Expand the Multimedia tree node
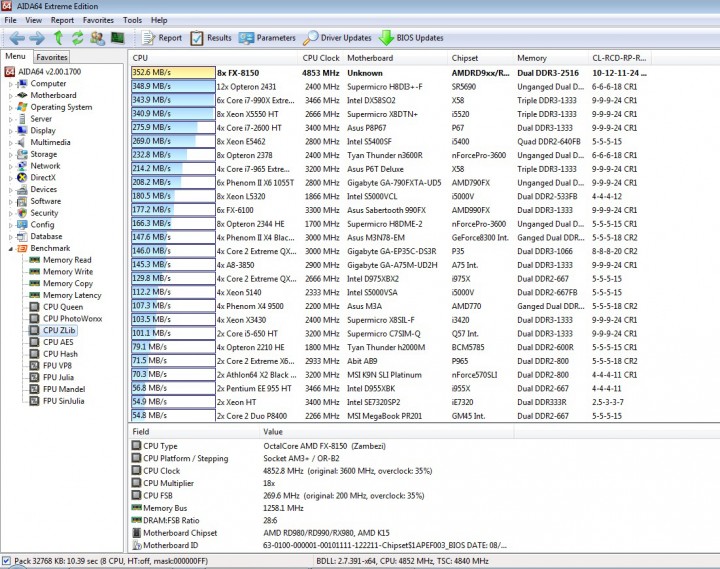The height and width of the screenshot is (569, 720). pos(11,143)
